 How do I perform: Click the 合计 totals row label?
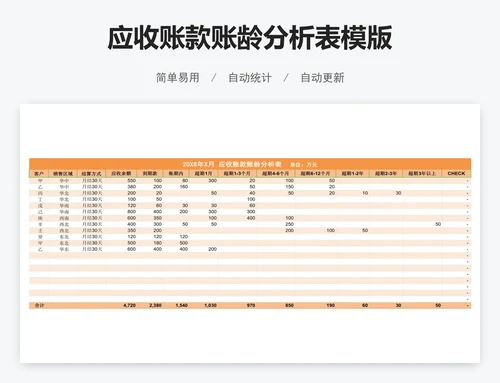[x=39, y=305]
